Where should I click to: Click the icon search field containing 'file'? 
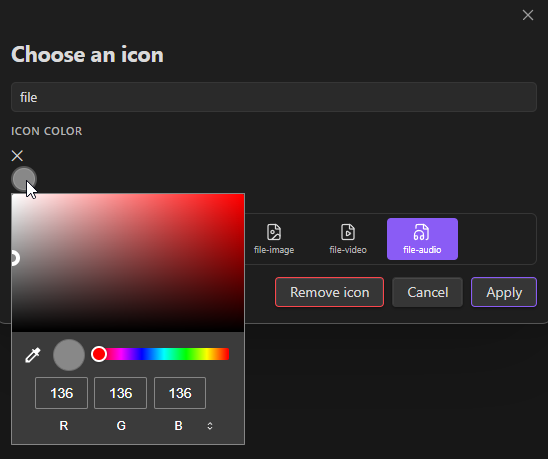pos(274,97)
